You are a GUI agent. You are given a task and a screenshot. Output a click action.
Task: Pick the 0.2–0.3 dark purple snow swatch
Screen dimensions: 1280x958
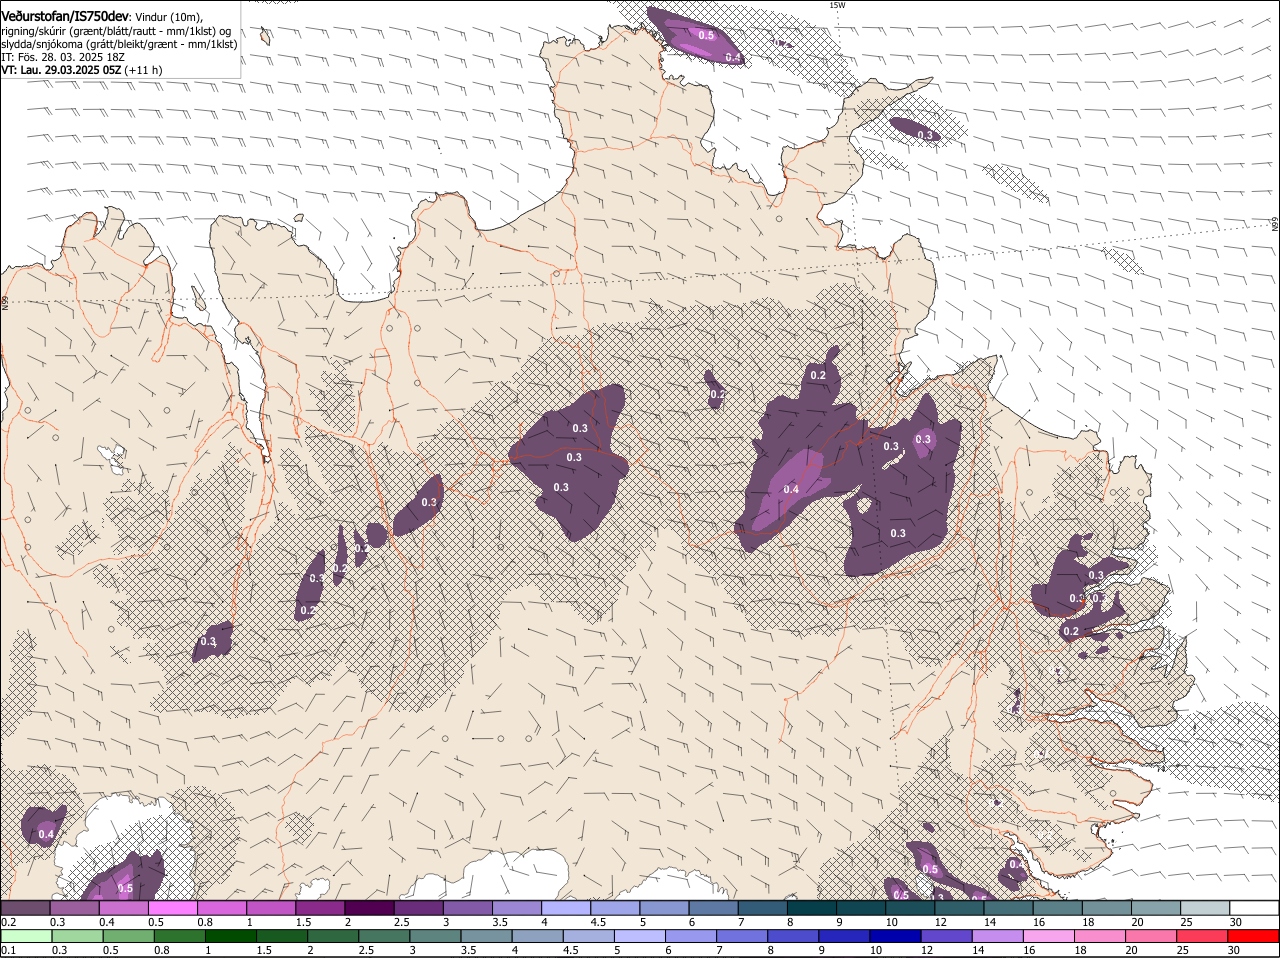[x=26, y=907]
